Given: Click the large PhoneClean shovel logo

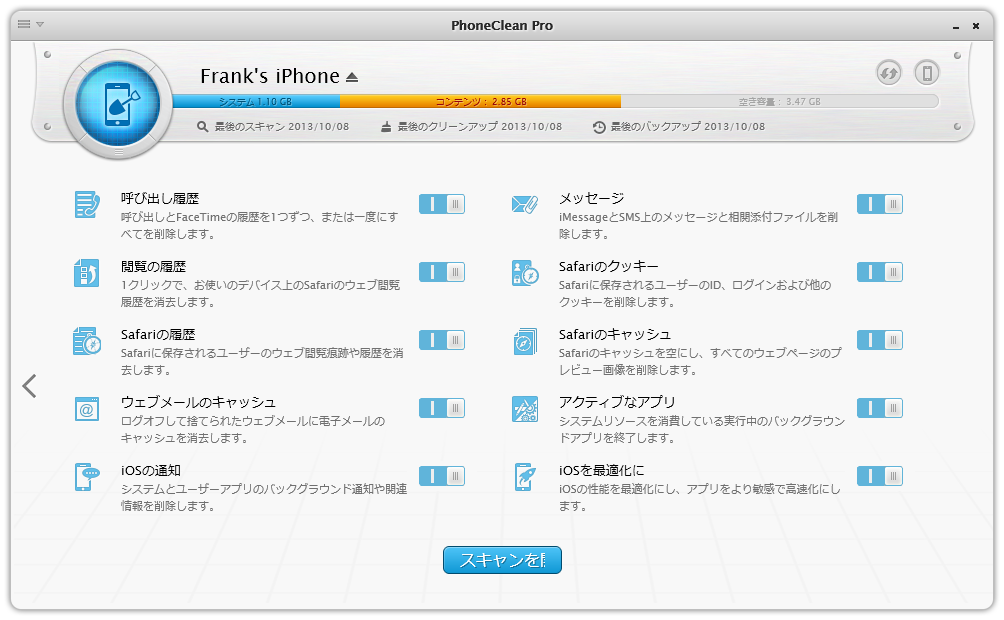Looking at the screenshot, I should [x=118, y=104].
